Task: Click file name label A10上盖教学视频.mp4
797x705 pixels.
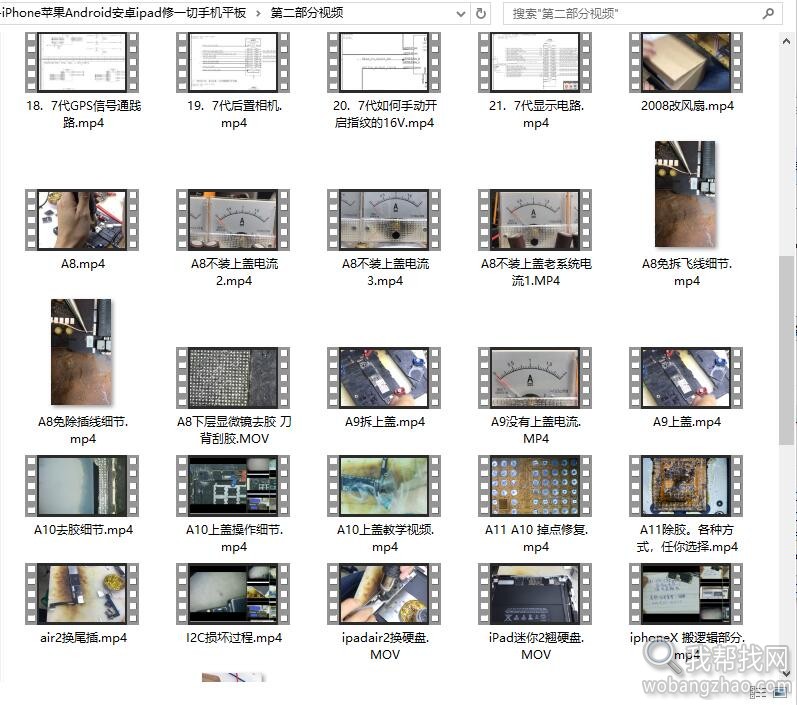Action: coord(385,538)
